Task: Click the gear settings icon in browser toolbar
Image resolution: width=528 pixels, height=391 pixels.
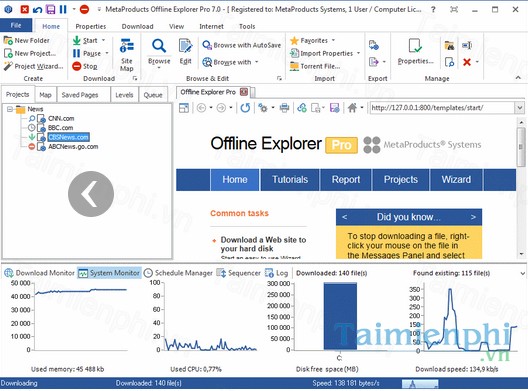Action: click(263, 108)
